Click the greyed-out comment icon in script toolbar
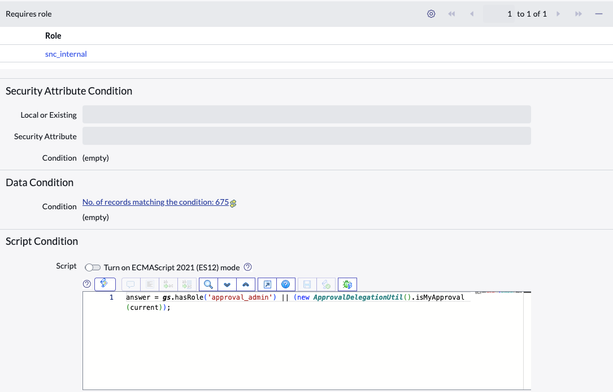The height and width of the screenshot is (392, 613). point(131,284)
